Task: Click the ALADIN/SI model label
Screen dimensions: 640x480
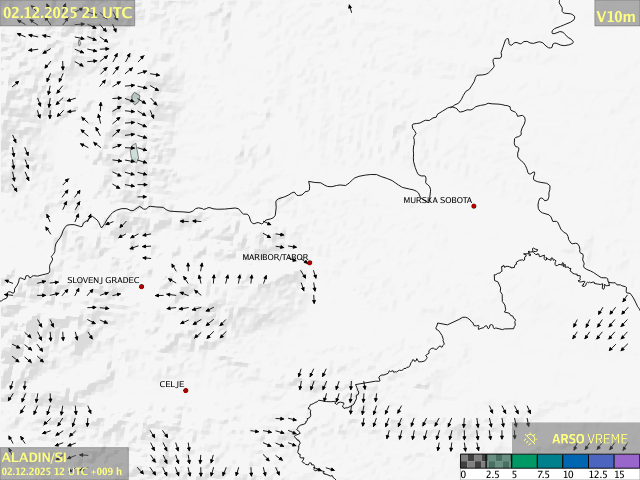Action: 34,457
